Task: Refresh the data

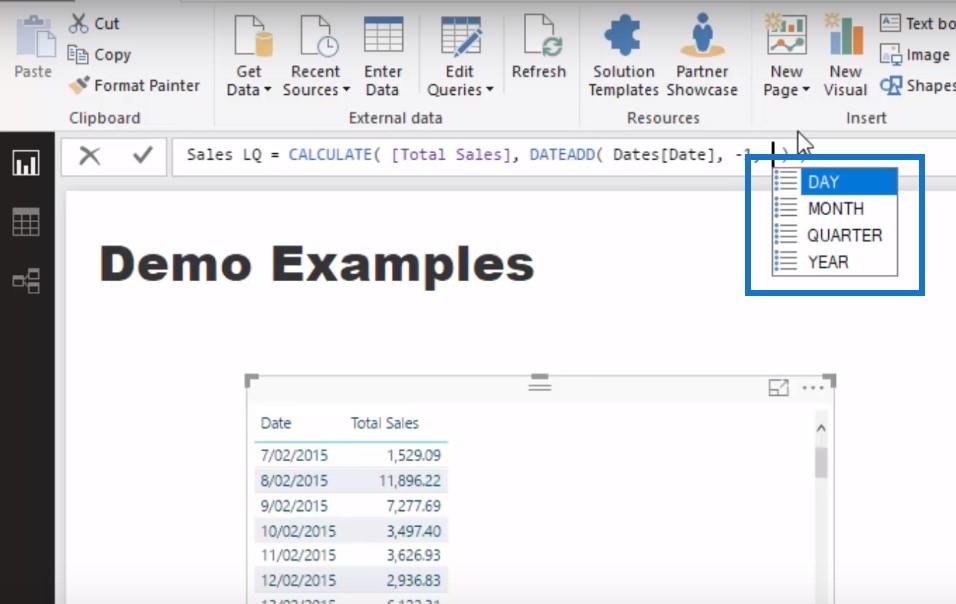Action: (539, 48)
